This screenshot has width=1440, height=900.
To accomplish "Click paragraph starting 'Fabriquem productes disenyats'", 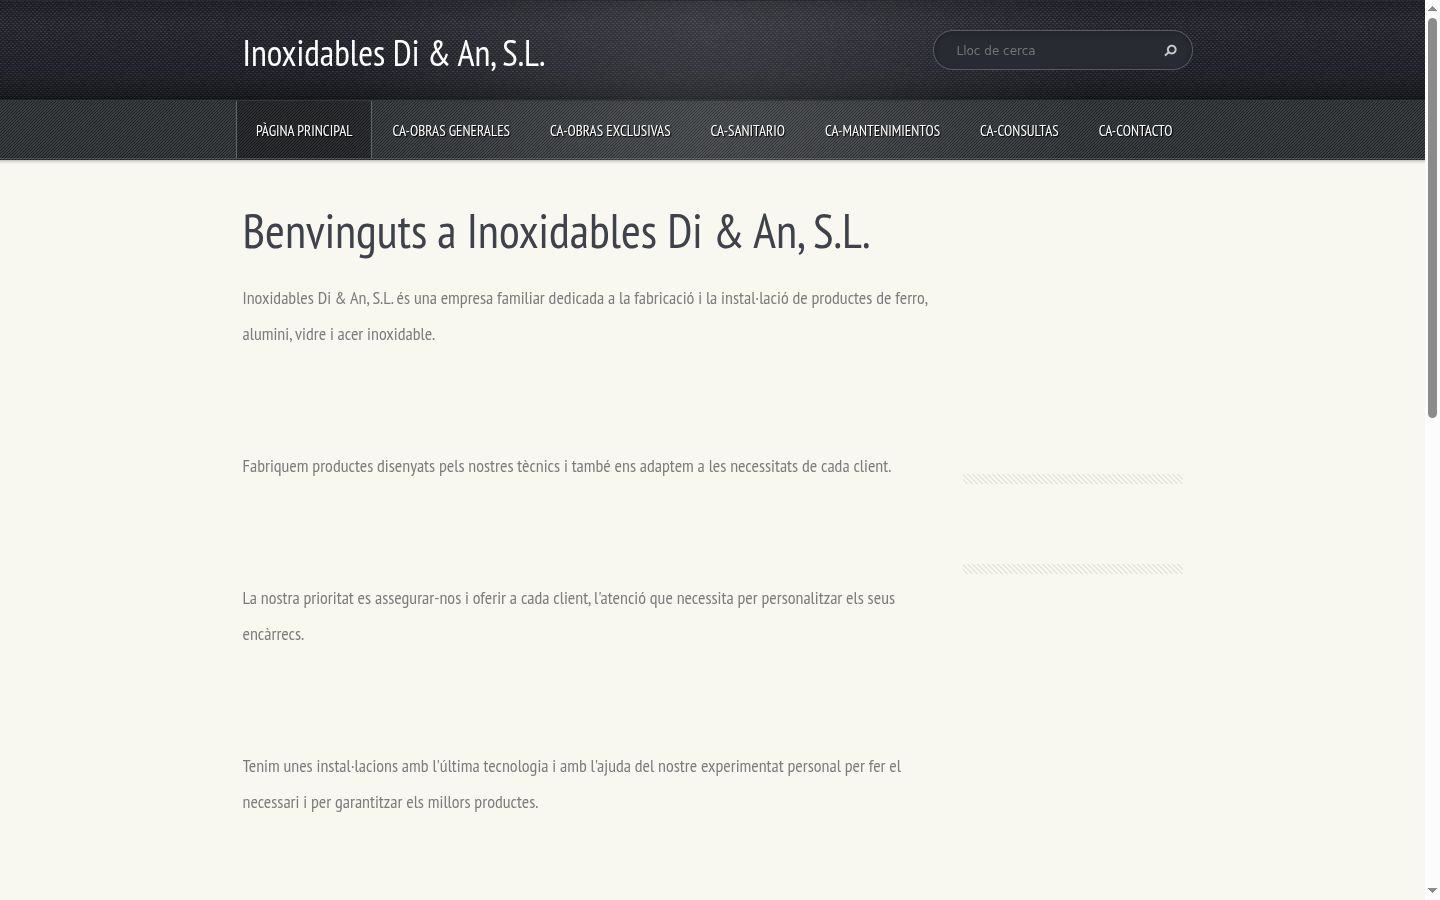I will point(566,466).
